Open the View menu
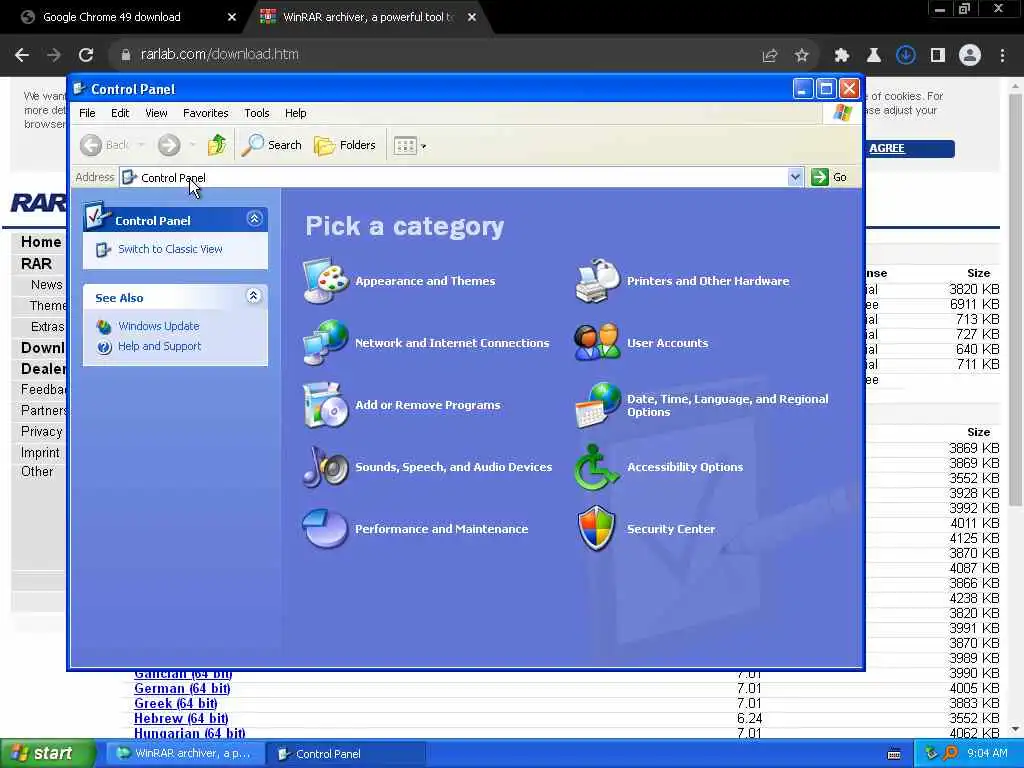Image resolution: width=1024 pixels, height=768 pixels. [x=156, y=113]
